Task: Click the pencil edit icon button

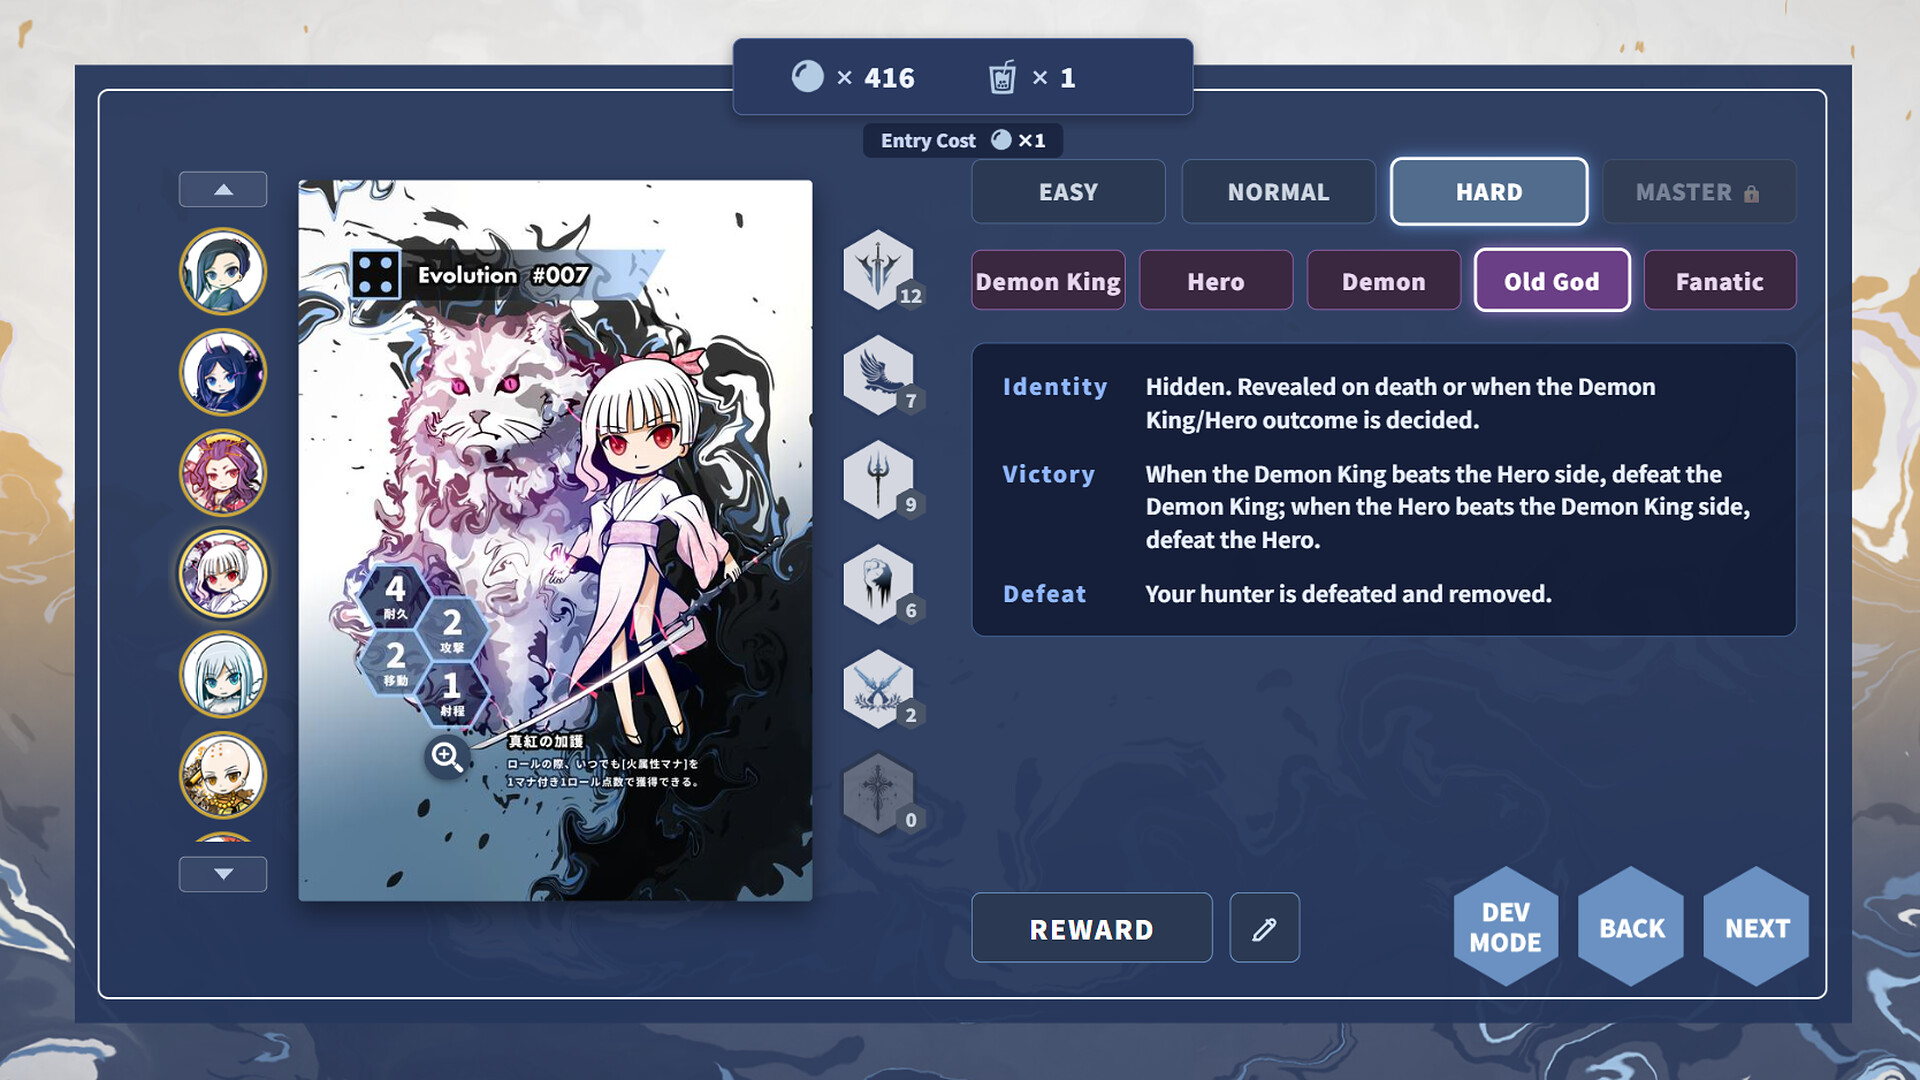Action: tap(1264, 928)
